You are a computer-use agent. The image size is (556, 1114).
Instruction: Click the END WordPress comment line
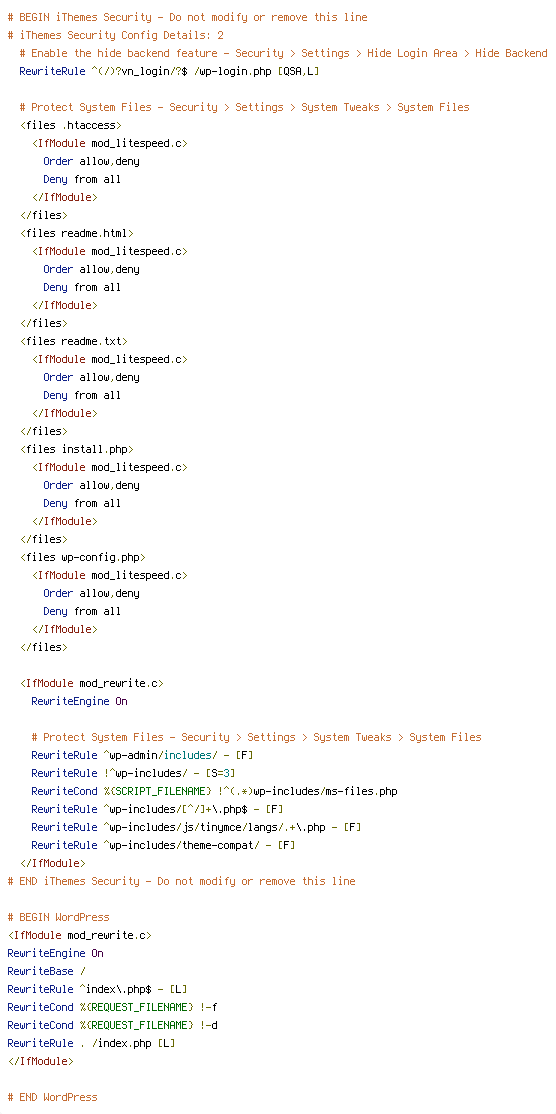(x=53, y=1097)
